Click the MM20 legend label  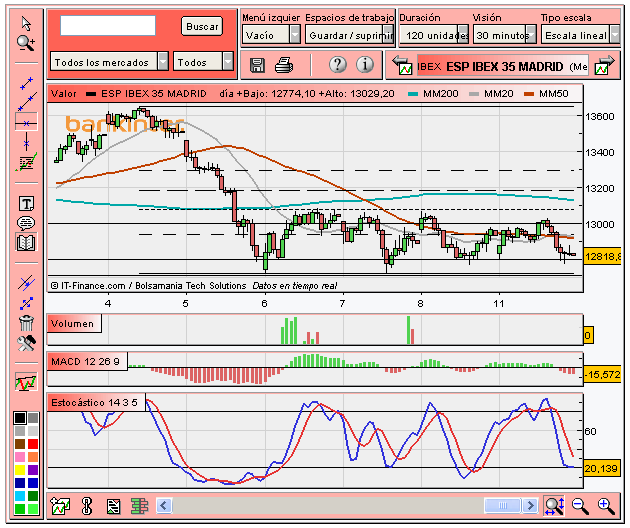click(x=498, y=94)
